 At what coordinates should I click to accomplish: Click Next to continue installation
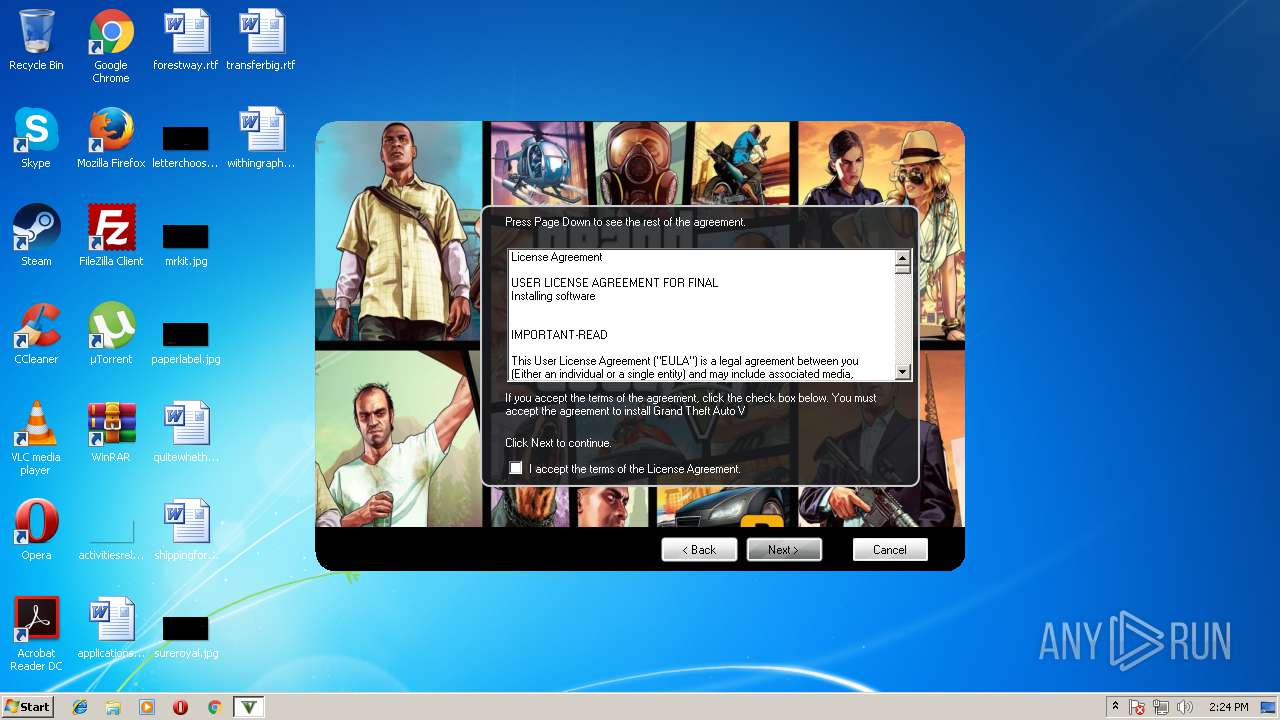pyautogui.click(x=784, y=550)
